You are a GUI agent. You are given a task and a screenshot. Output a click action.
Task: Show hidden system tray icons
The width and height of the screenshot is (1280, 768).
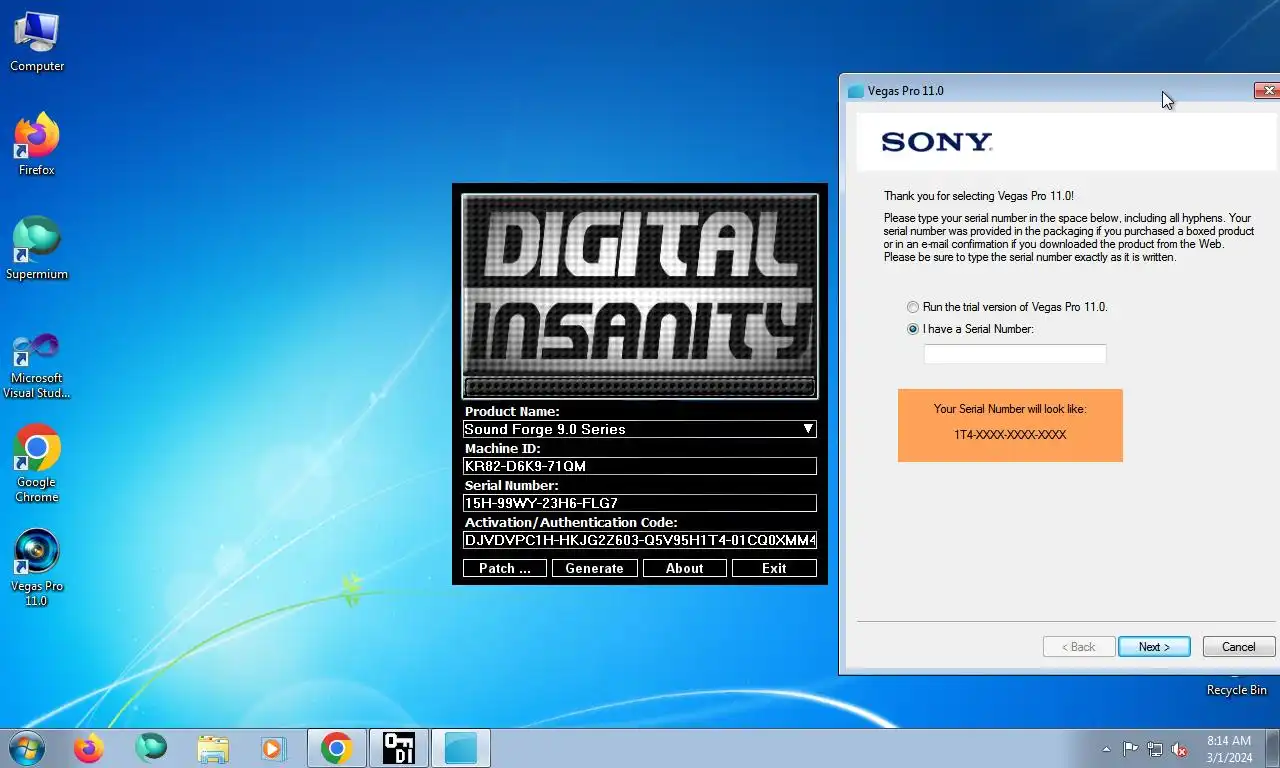[x=1106, y=749]
